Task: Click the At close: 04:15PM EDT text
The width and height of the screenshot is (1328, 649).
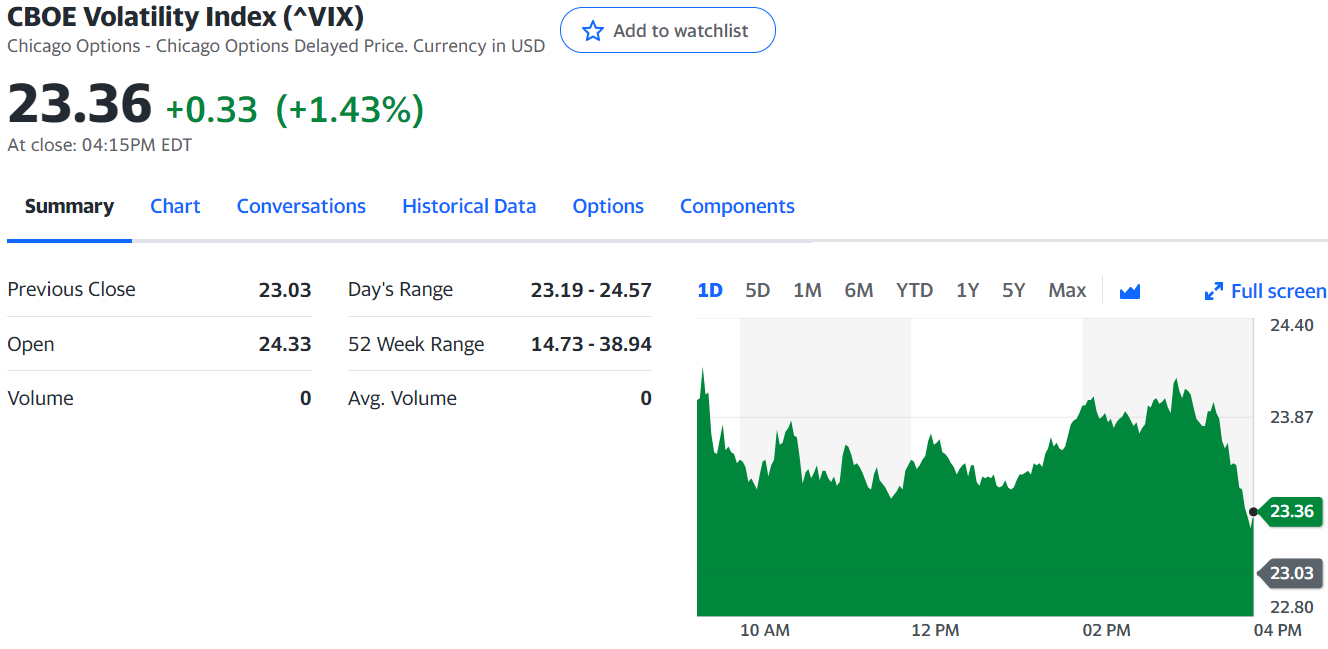Action: point(100,145)
